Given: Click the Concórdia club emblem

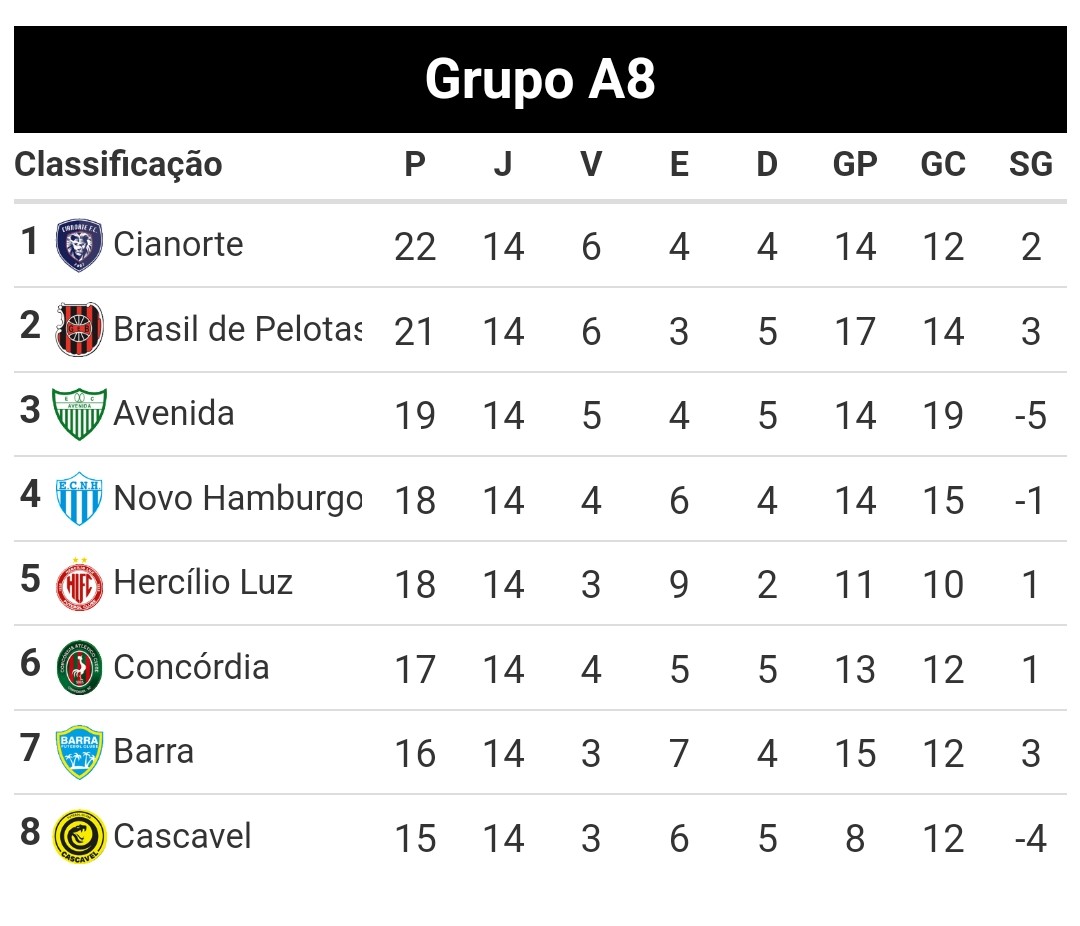Looking at the screenshot, I should [79, 668].
